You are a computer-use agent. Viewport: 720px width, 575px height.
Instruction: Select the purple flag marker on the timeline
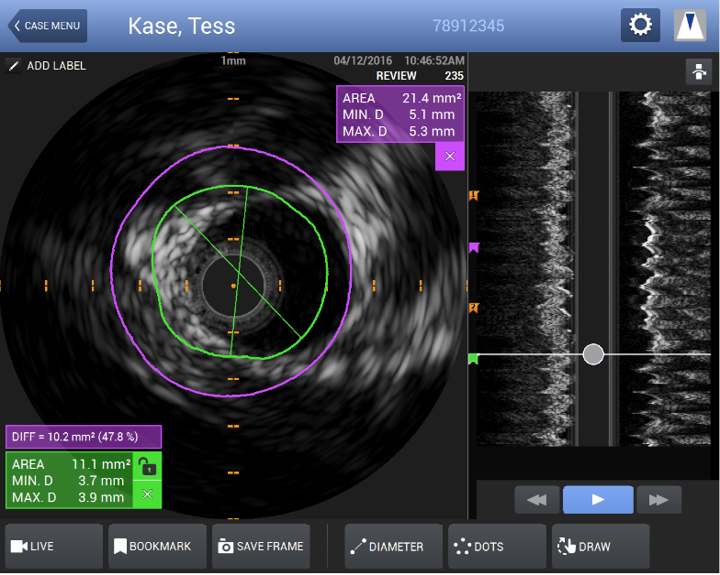[474, 248]
